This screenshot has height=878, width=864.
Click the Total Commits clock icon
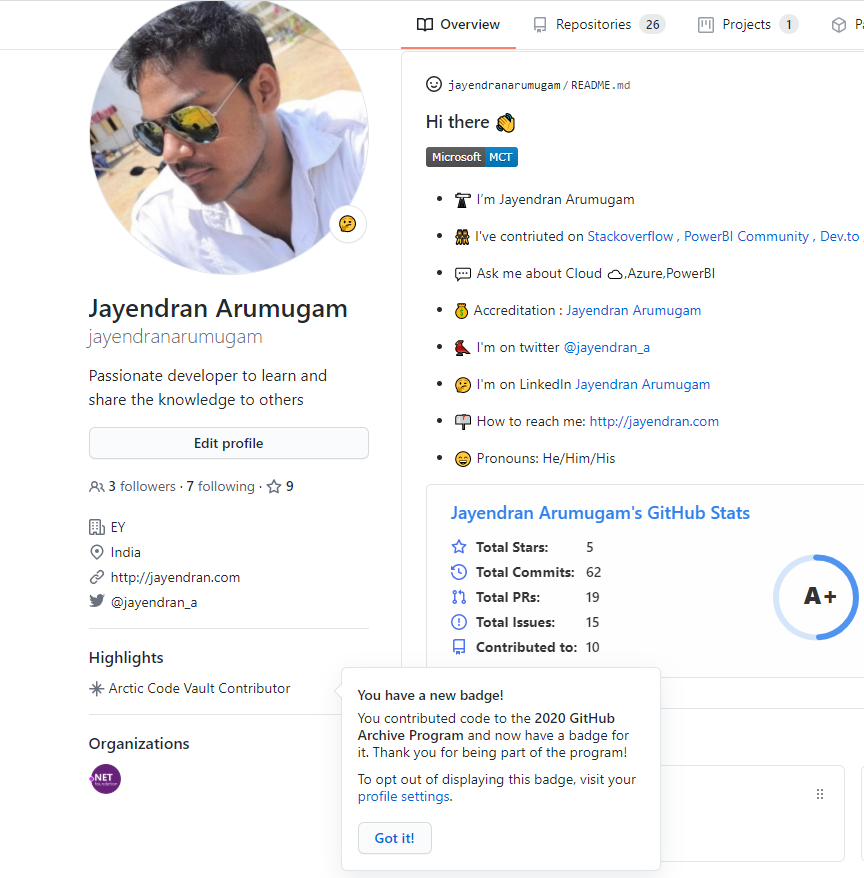tap(459, 572)
